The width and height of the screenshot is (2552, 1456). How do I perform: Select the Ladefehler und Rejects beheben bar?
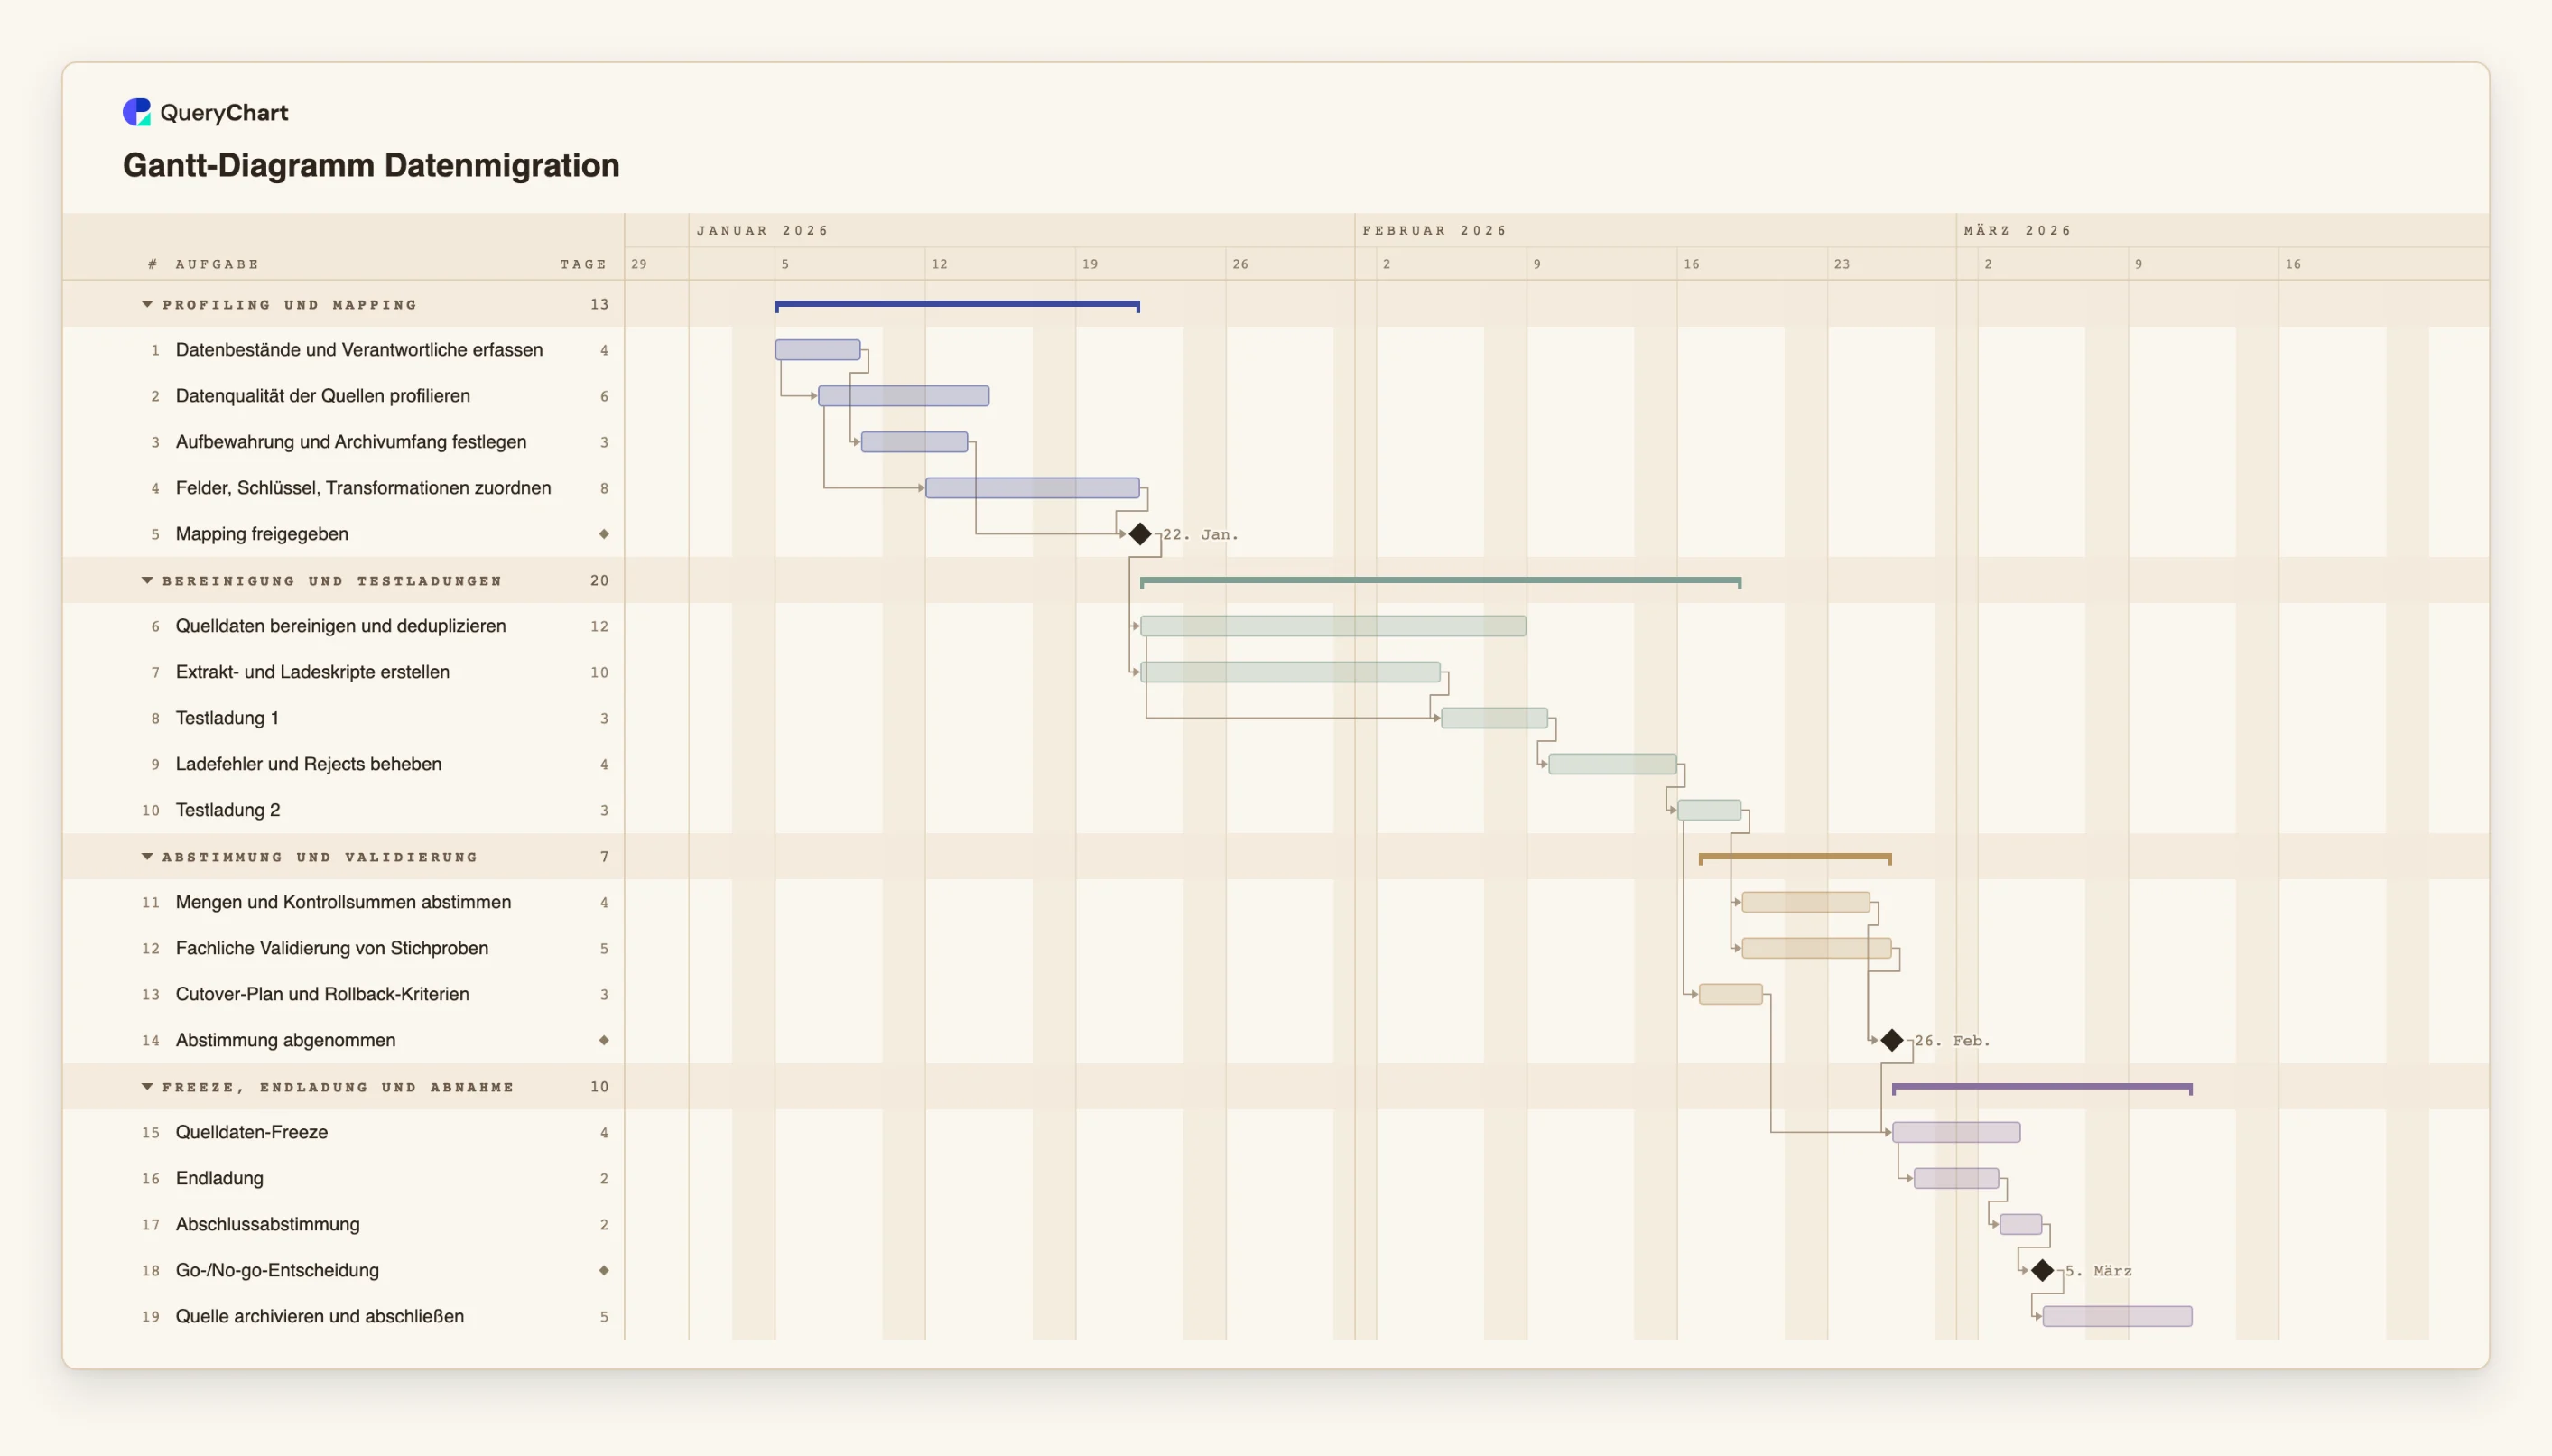point(1613,764)
